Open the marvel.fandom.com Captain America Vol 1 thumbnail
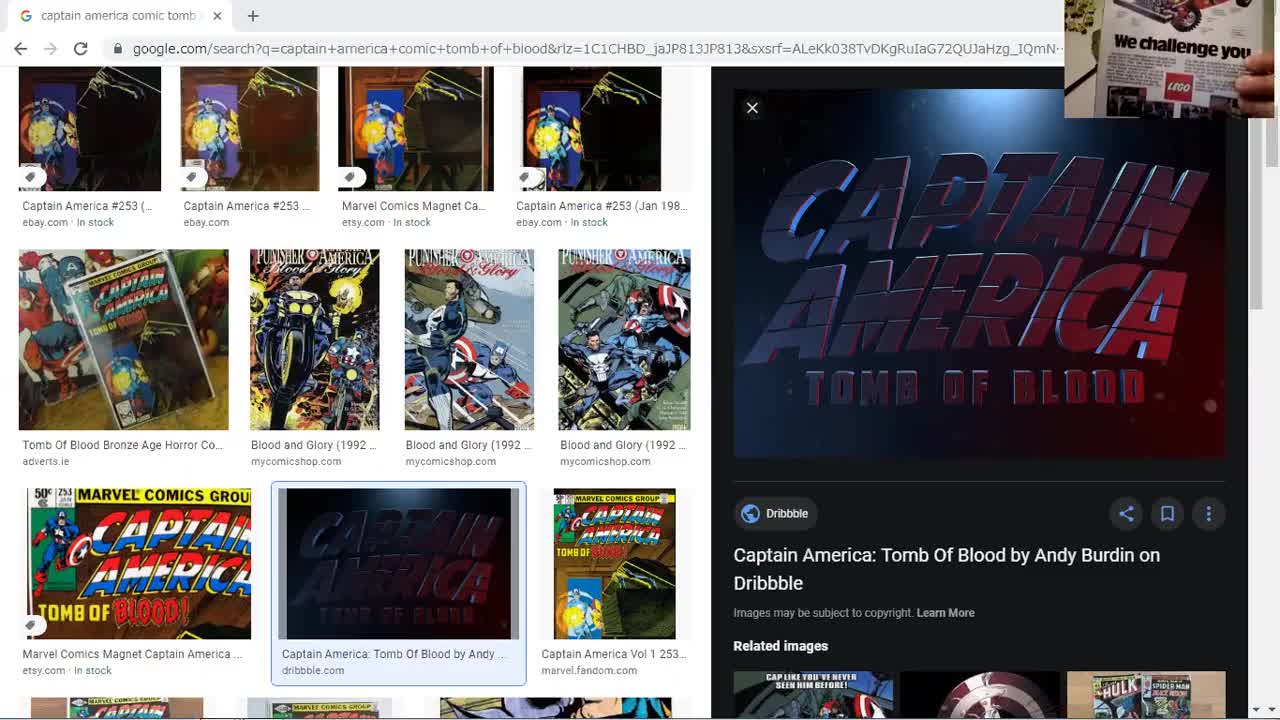 click(x=615, y=564)
